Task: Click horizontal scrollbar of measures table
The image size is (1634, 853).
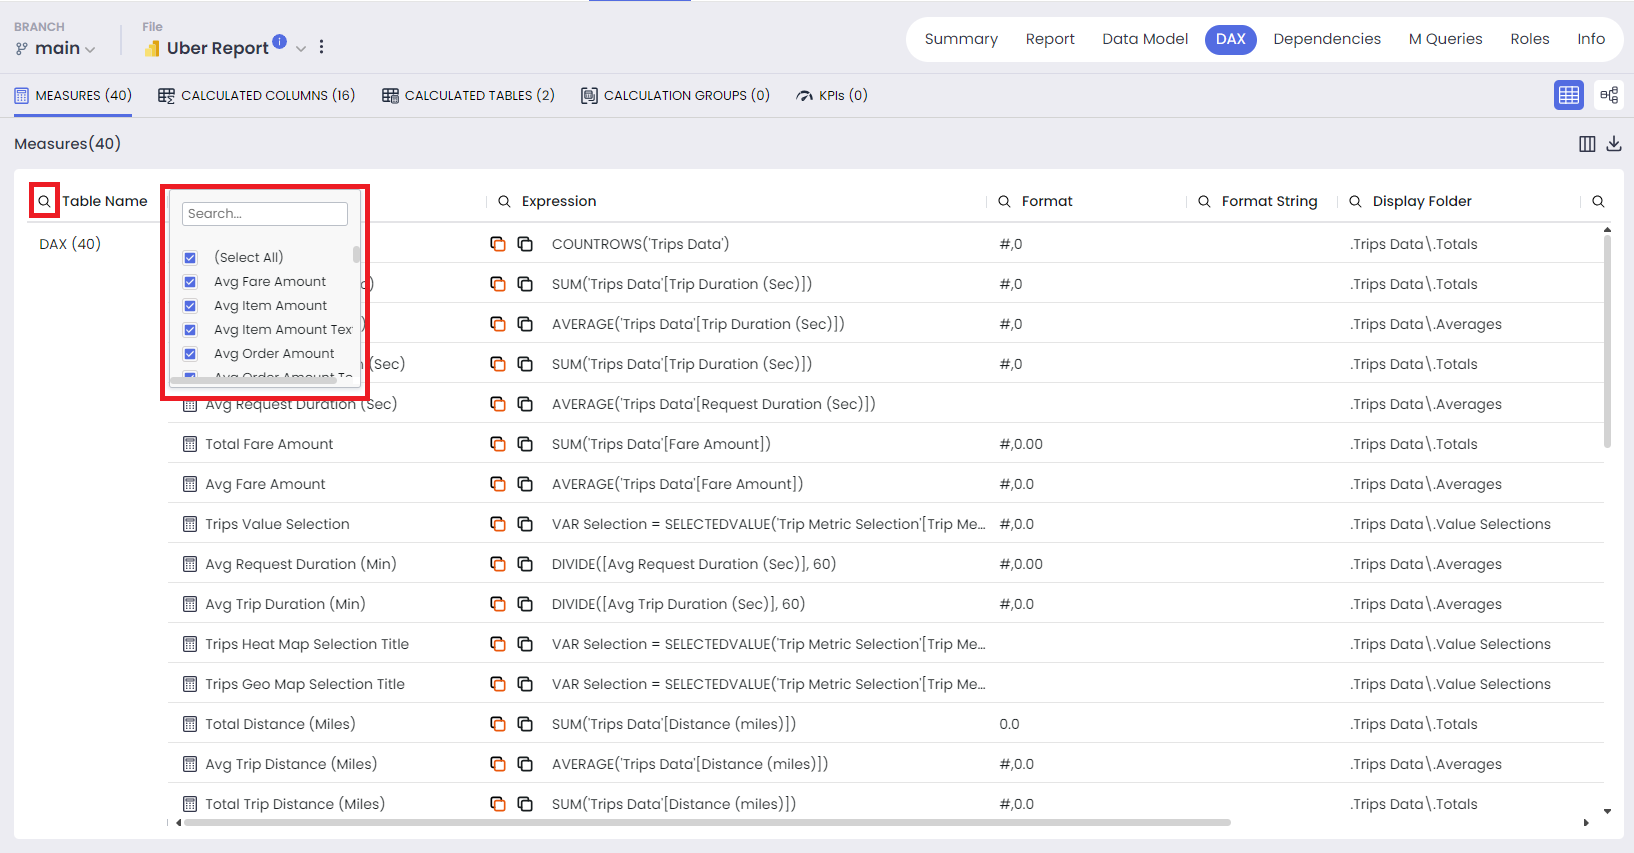Action: coord(707,823)
